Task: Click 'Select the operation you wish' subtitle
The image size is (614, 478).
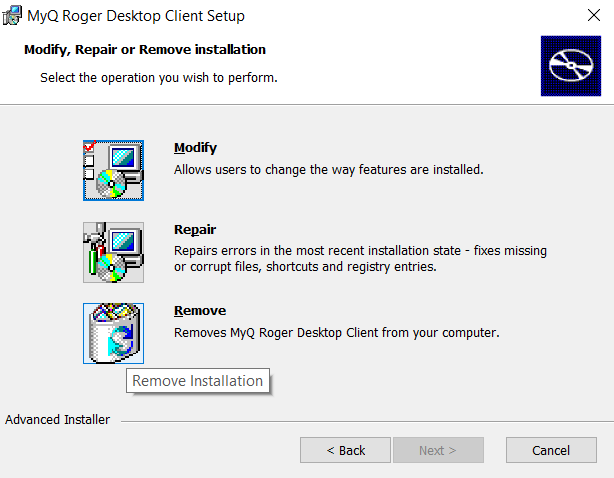Action: [158, 77]
